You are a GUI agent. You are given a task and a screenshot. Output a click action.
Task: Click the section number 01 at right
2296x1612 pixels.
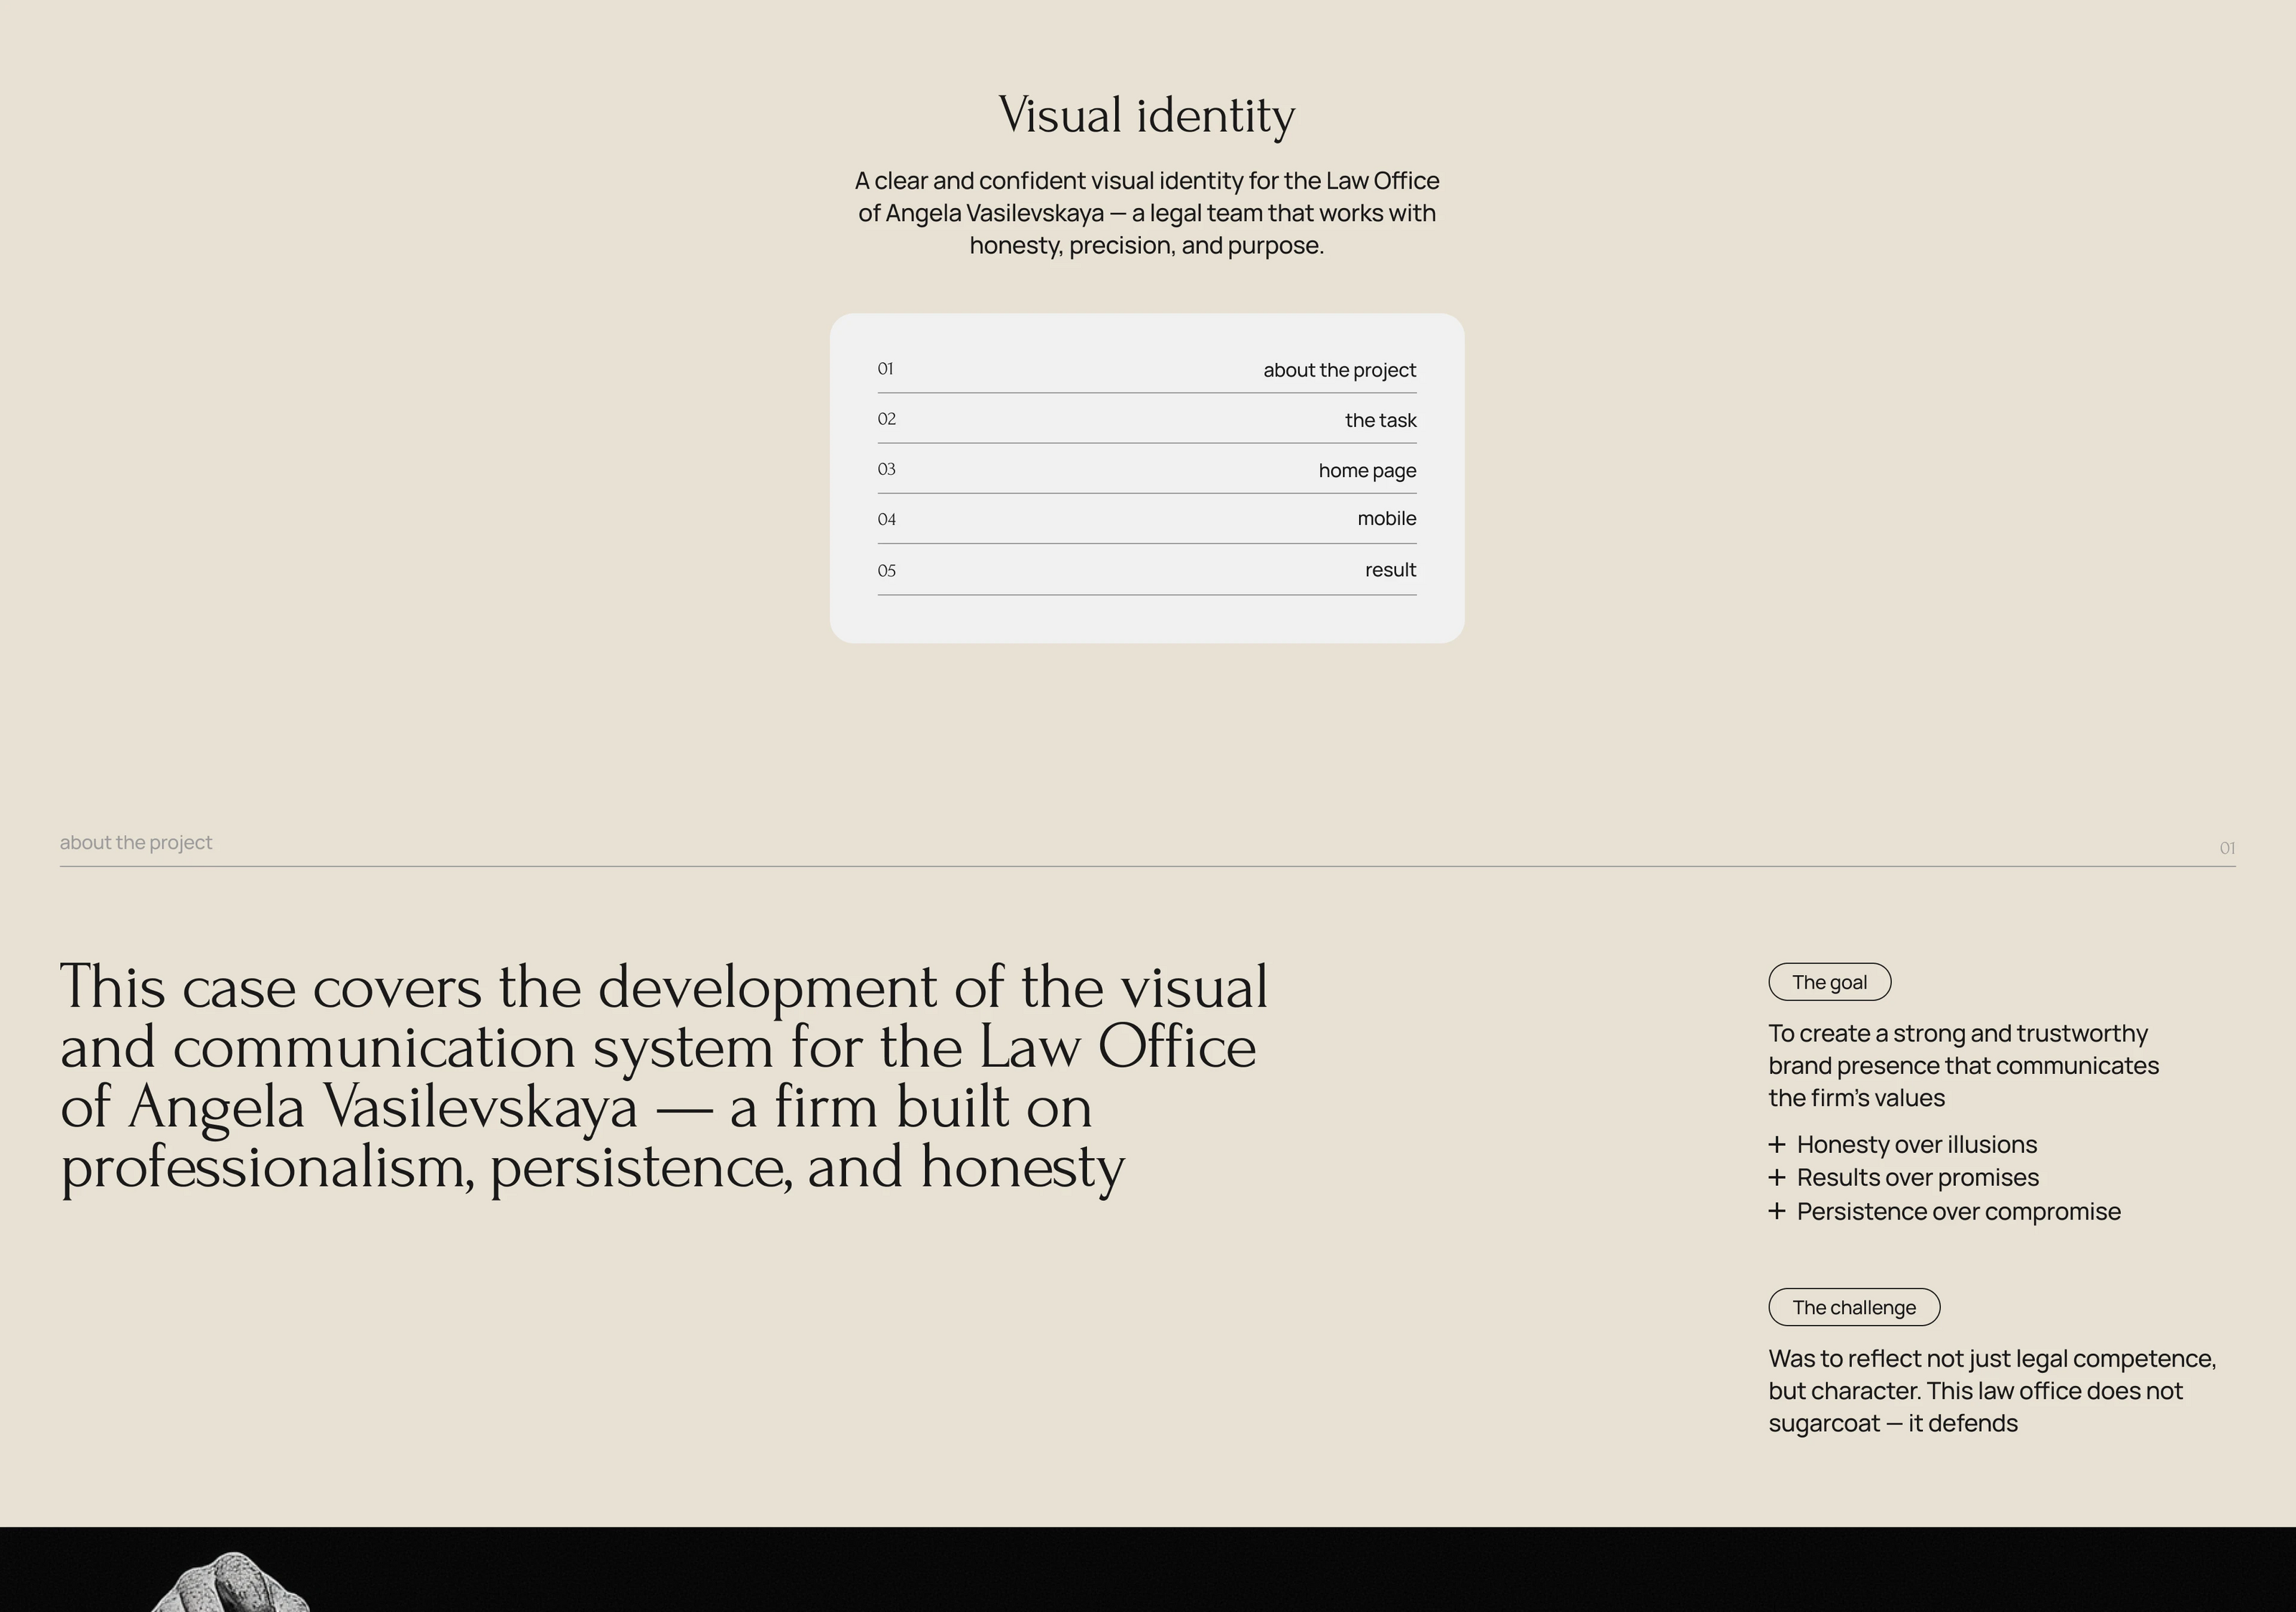[2226, 848]
